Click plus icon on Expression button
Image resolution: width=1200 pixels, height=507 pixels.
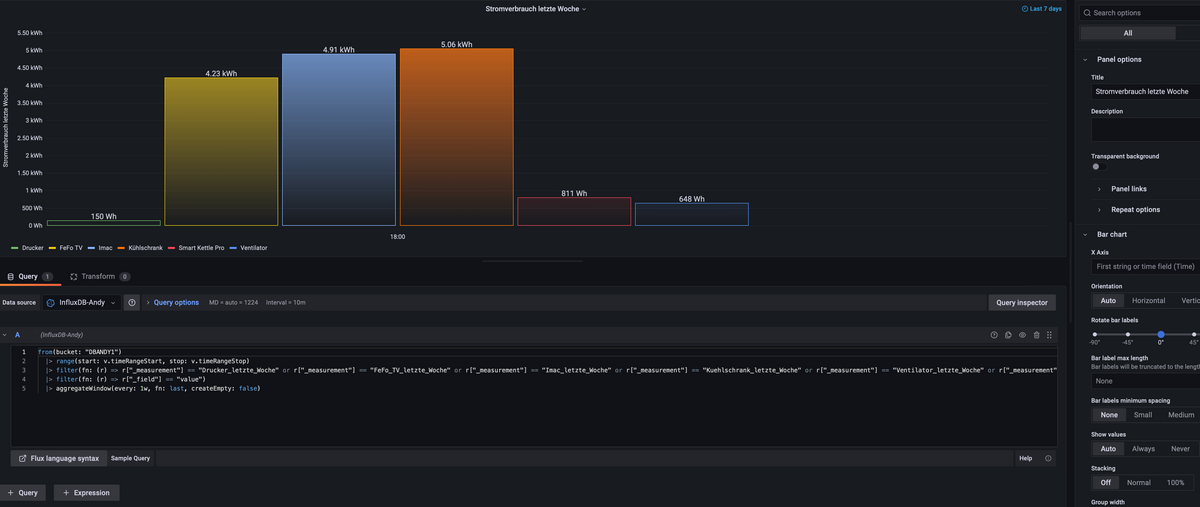click(66, 492)
